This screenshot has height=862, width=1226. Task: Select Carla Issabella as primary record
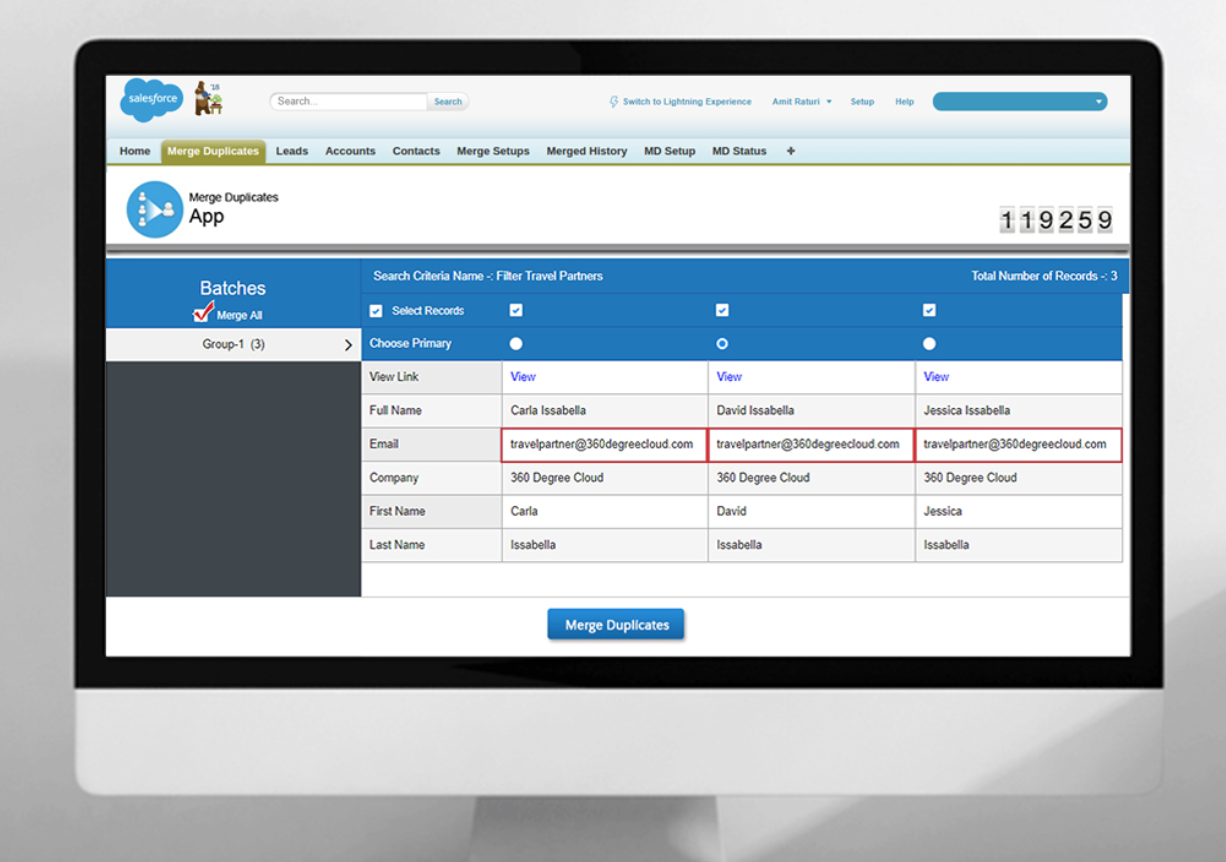[x=516, y=344]
